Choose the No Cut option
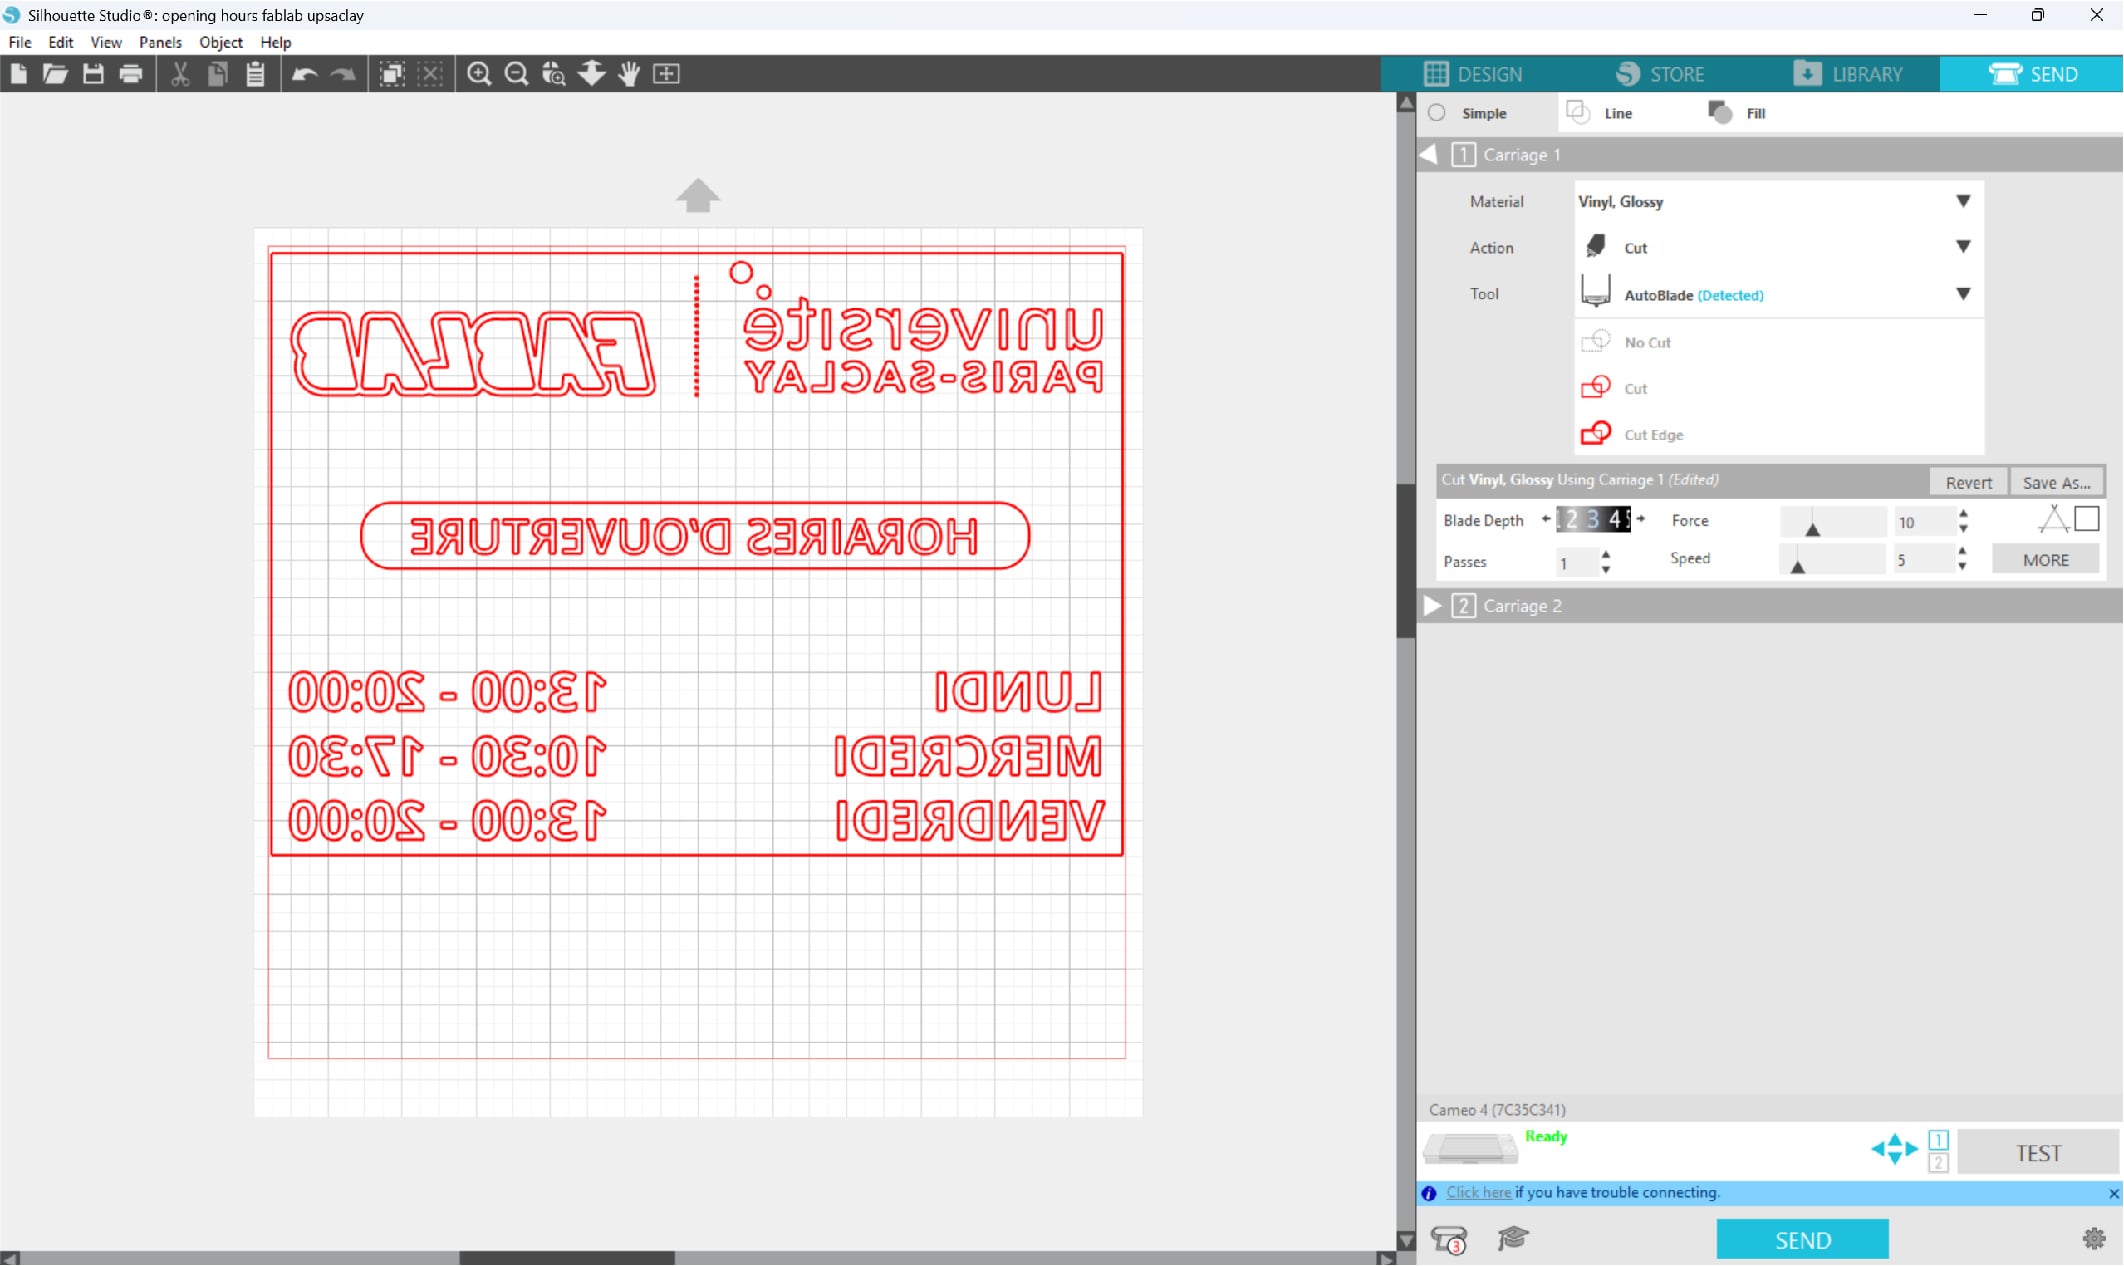 [1646, 342]
